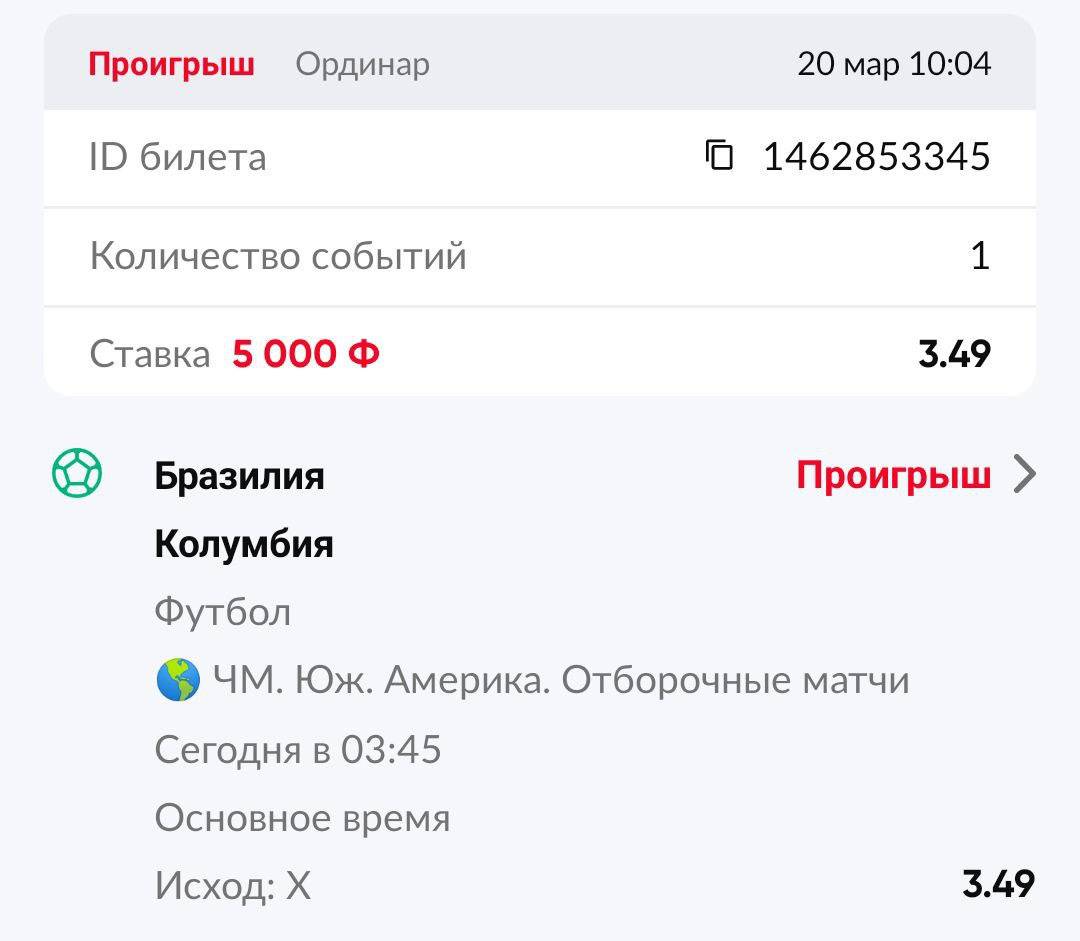Select the Количество событий row label

tap(278, 256)
